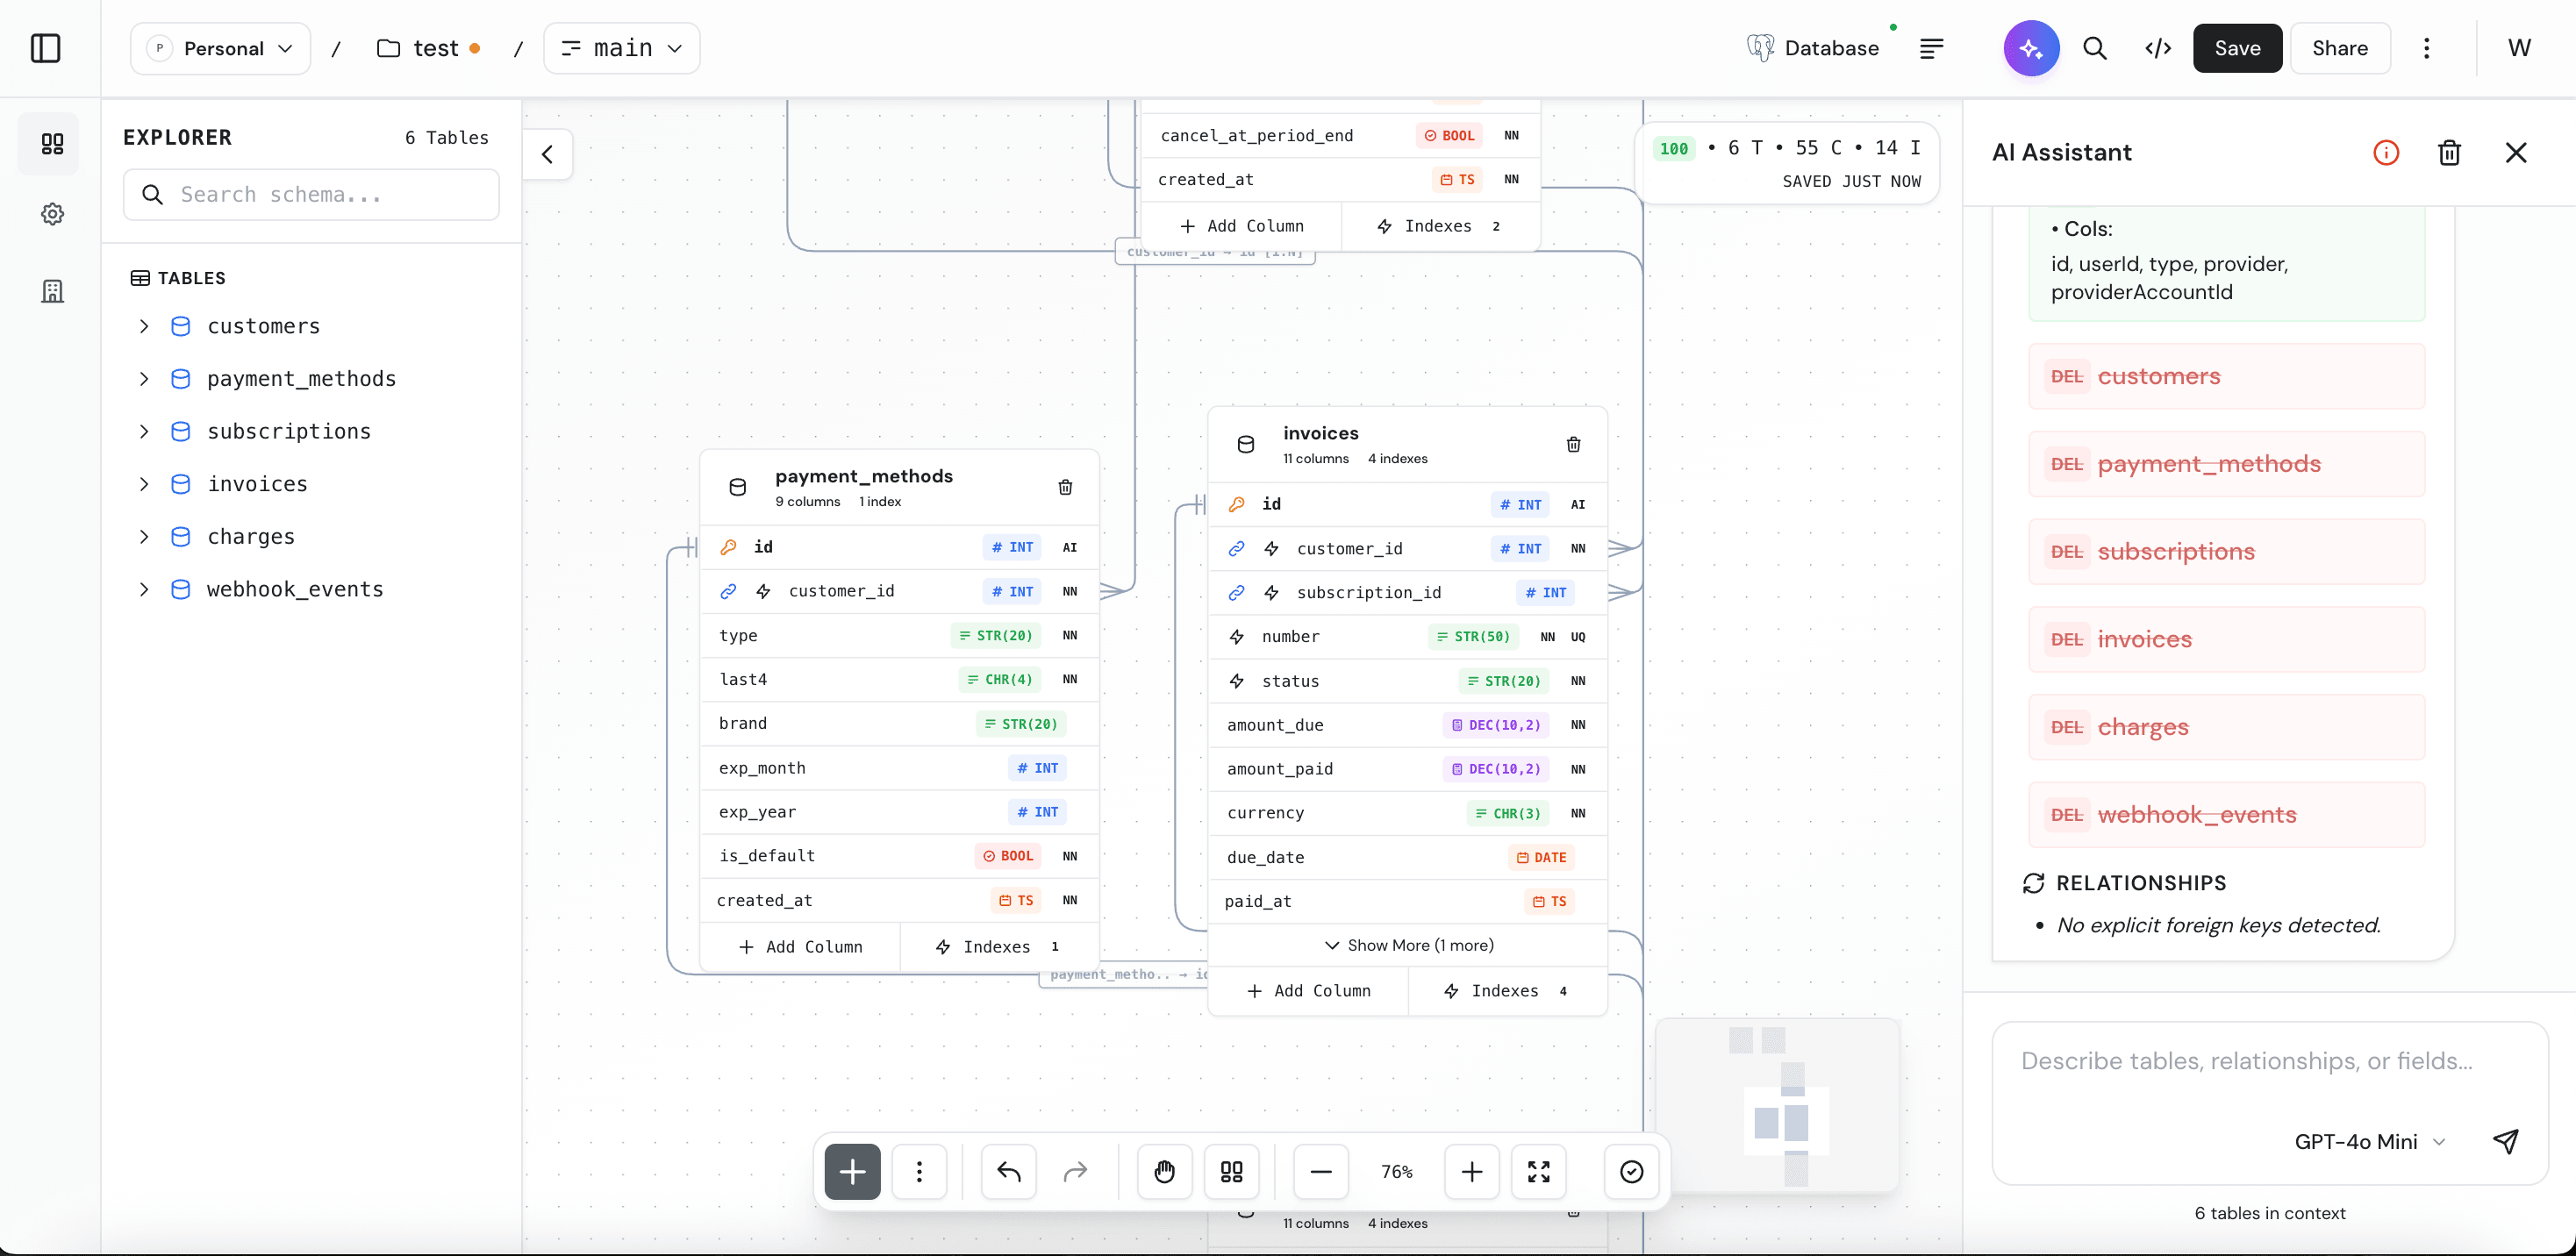The width and height of the screenshot is (2576, 1256).
Task: Delete the invoices table via its trash icon
Action: coord(1573,443)
